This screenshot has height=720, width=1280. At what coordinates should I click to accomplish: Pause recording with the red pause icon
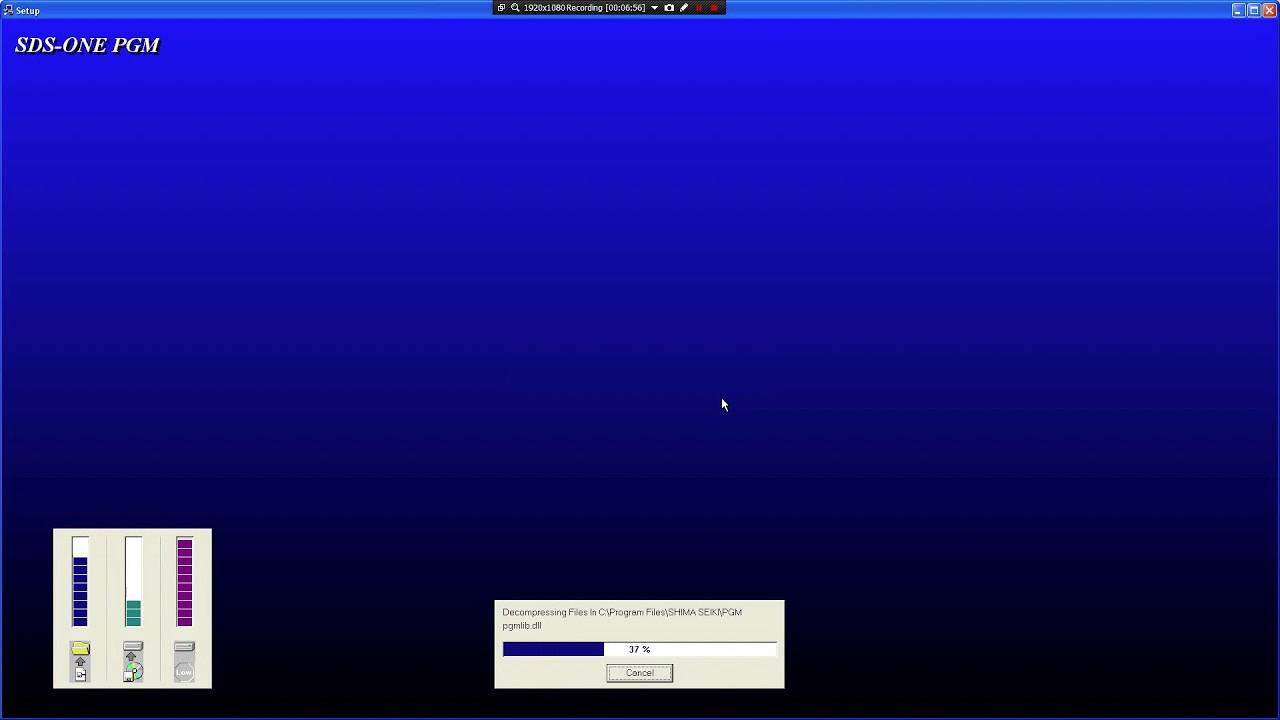coord(699,8)
